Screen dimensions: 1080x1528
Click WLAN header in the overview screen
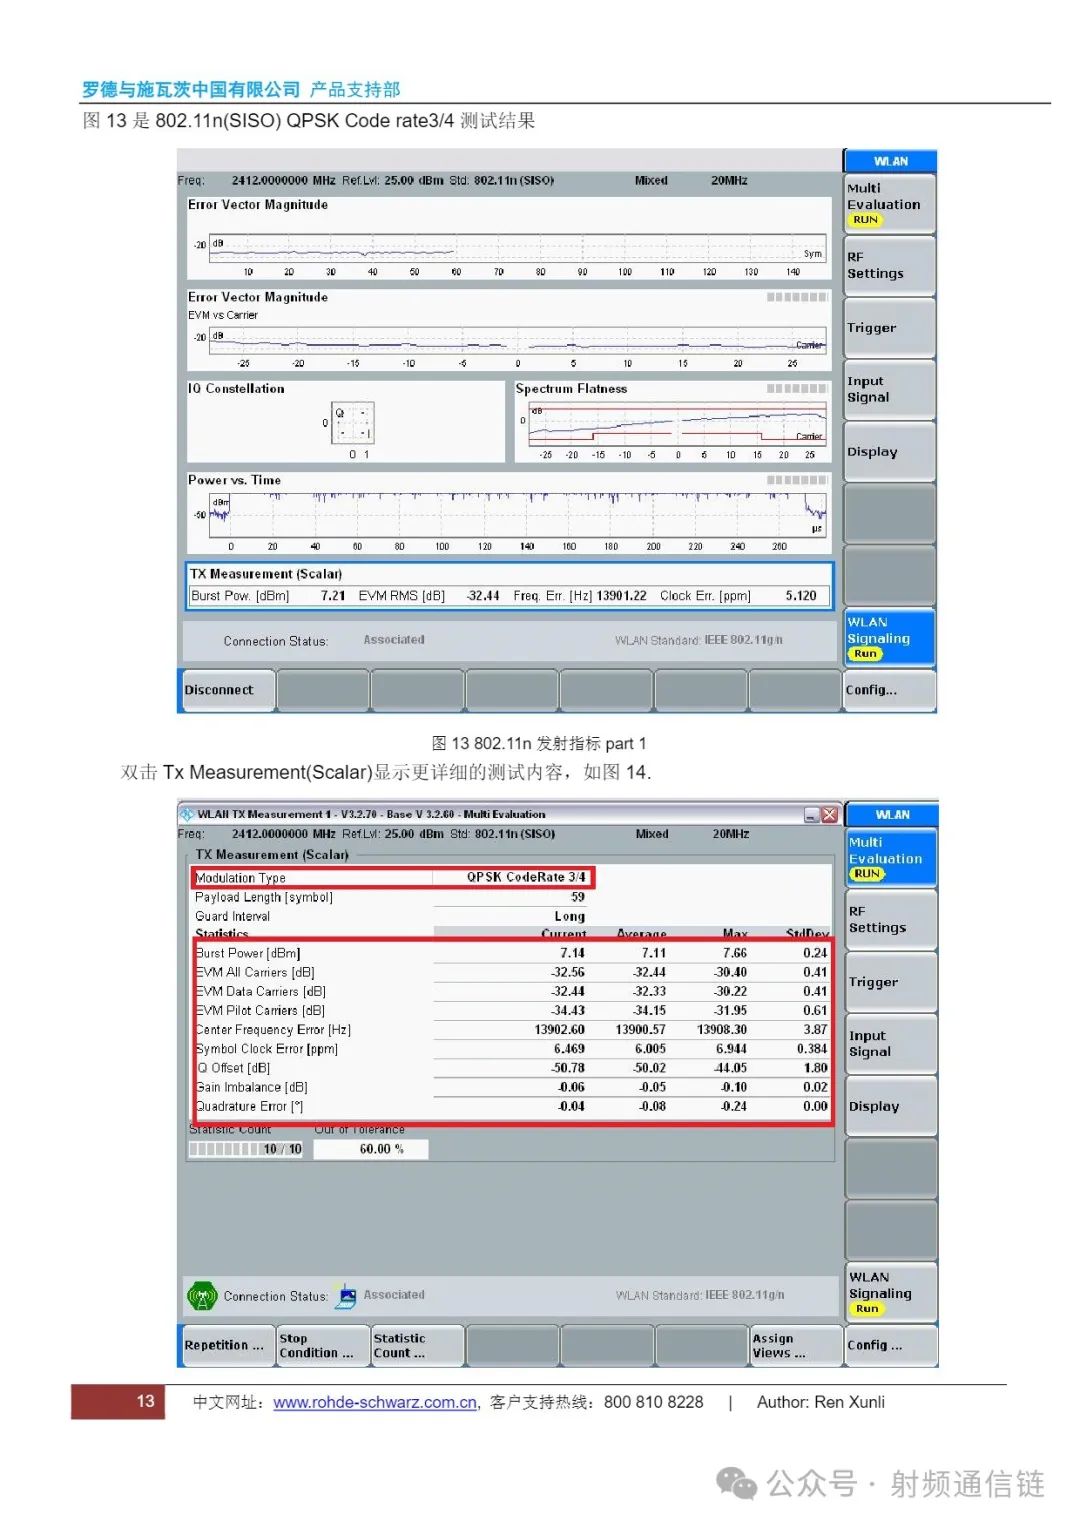tap(890, 161)
